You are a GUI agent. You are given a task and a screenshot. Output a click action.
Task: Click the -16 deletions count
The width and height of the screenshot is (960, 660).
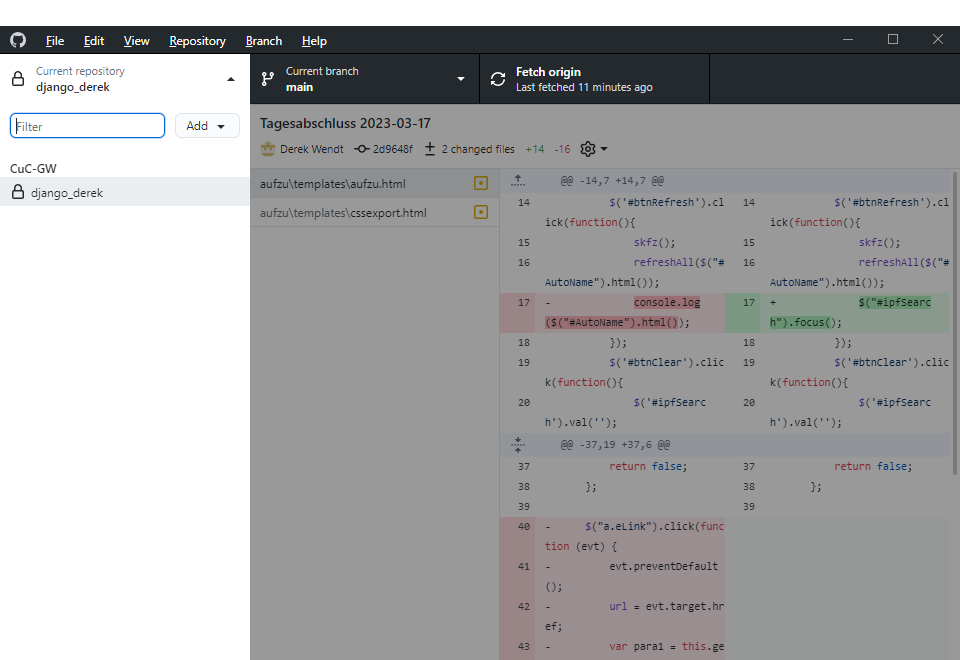(562, 149)
